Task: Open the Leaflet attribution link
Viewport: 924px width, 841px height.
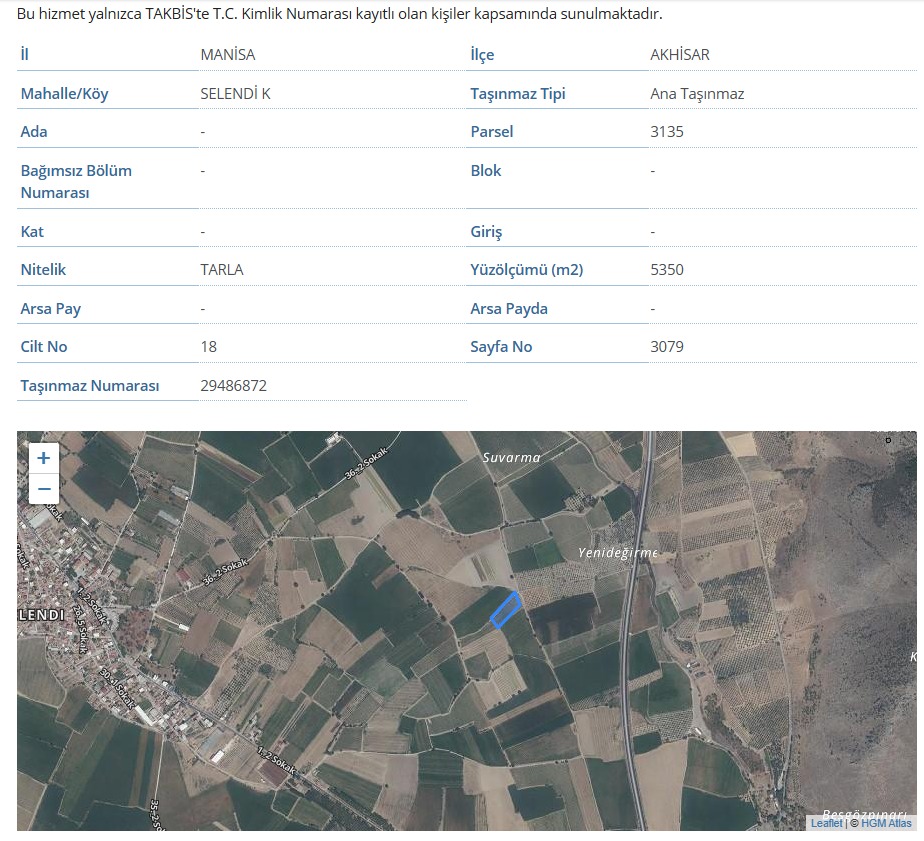Action: (x=826, y=823)
